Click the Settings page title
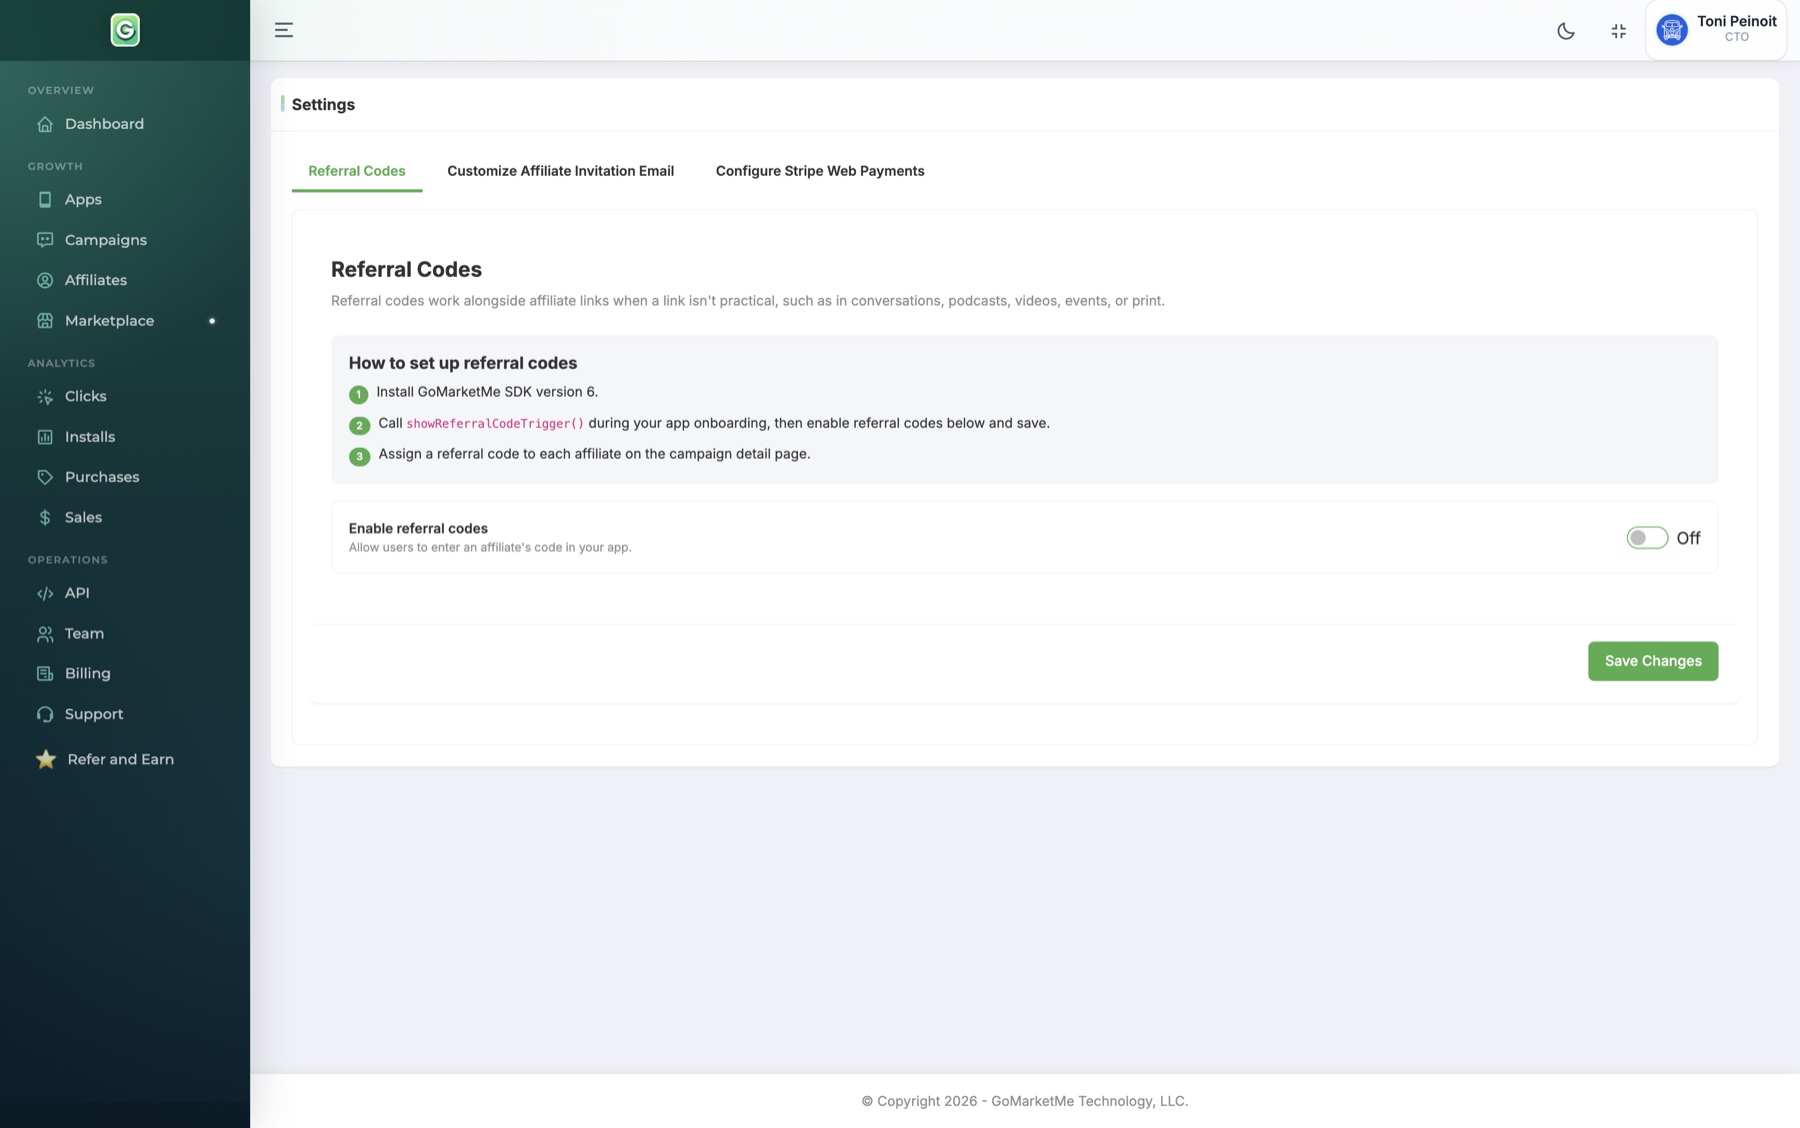 click(323, 105)
